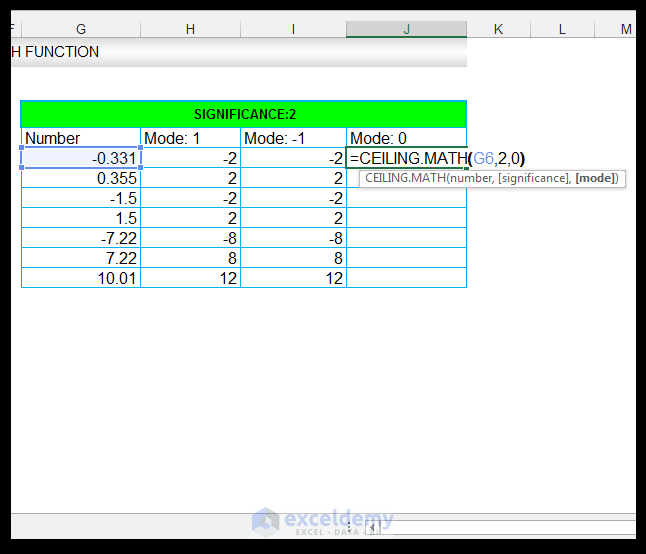Click Number cell containing -1.5
This screenshot has width=646, height=554.
point(81,198)
